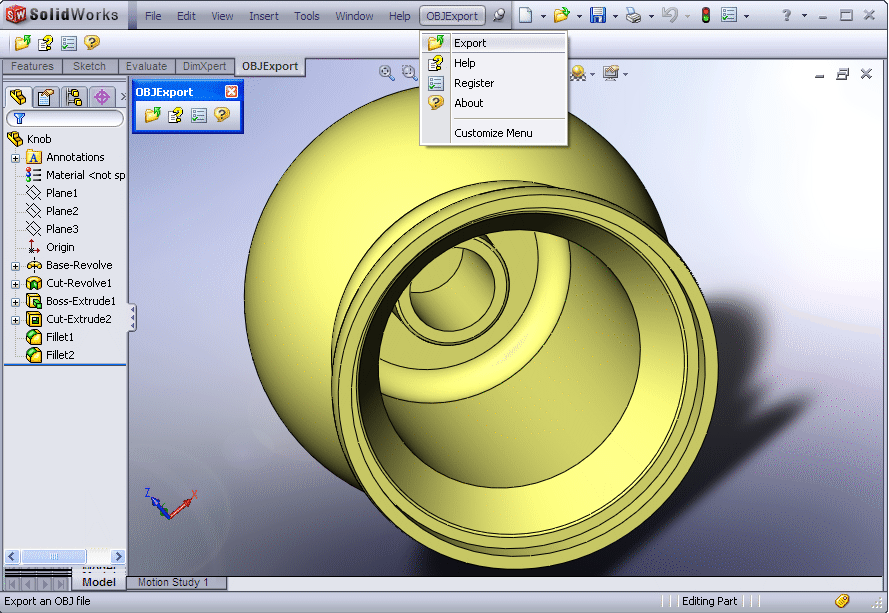889x613 pixels.
Task: Choose About from OBJExport menu
Action: pos(494,103)
